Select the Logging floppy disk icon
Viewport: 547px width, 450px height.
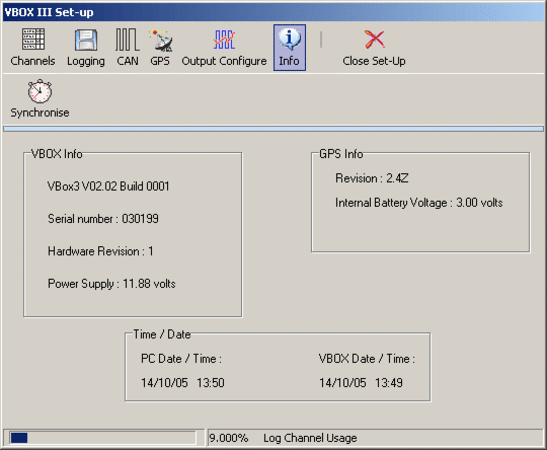[x=86, y=40]
